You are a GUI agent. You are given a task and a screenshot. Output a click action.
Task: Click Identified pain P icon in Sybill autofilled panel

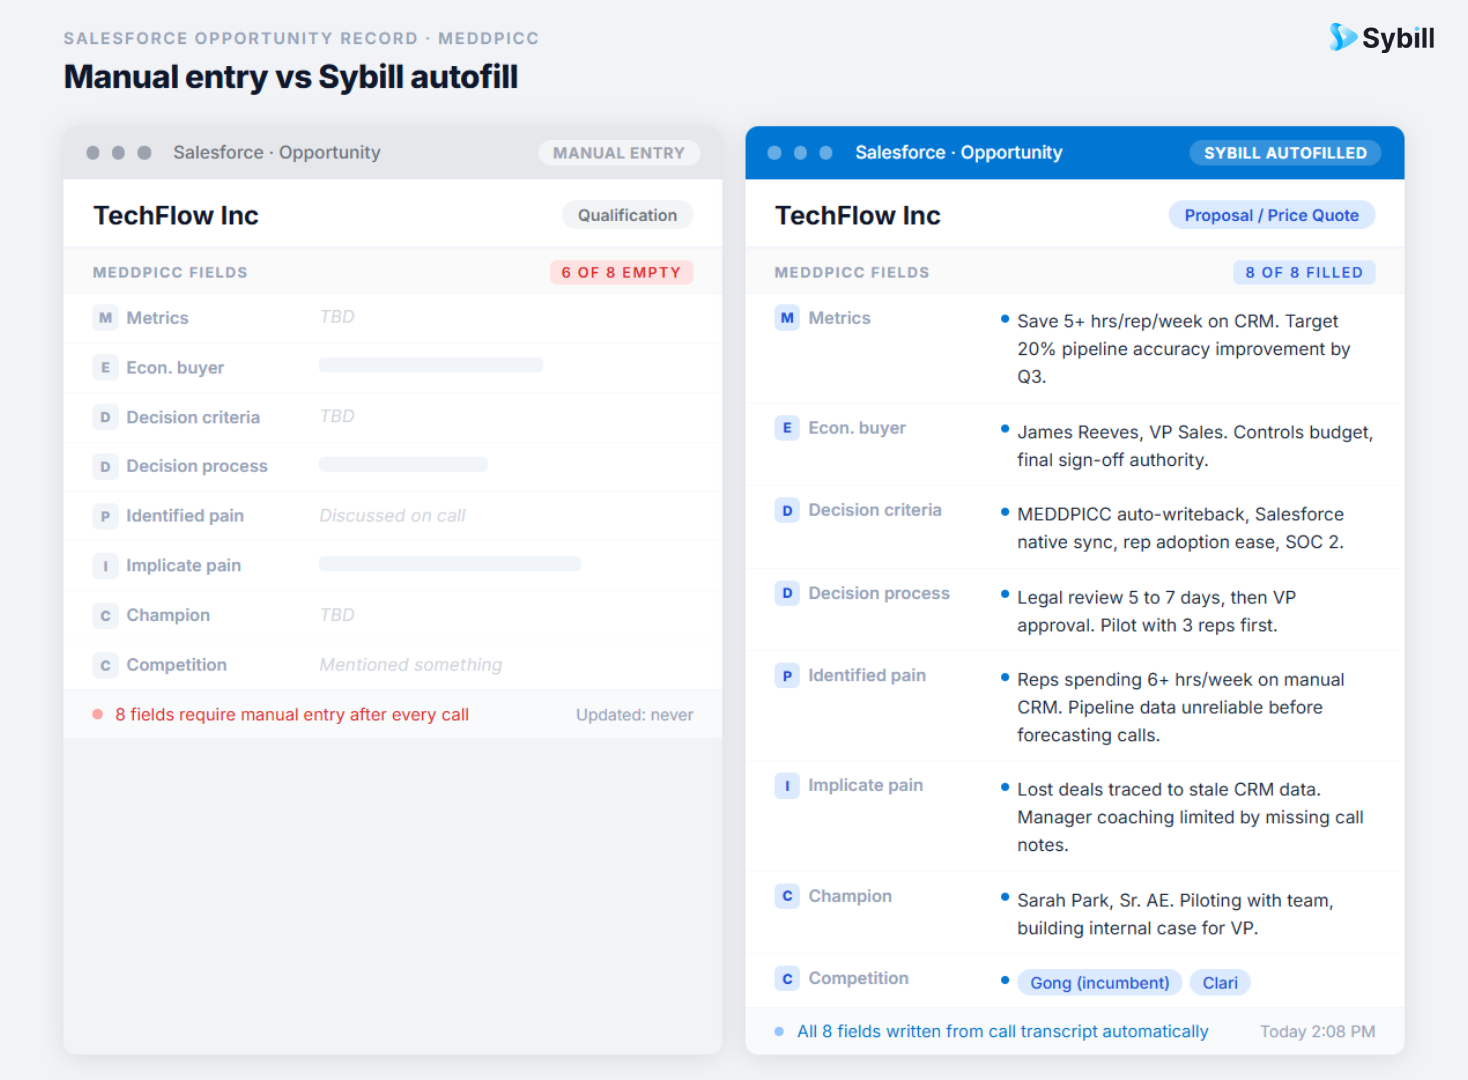787,676
